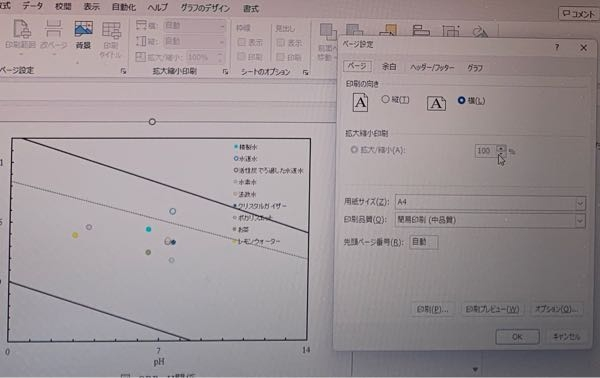
Task: Click the コメント (Comments) button
Action: pyautogui.click(x=578, y=14)
